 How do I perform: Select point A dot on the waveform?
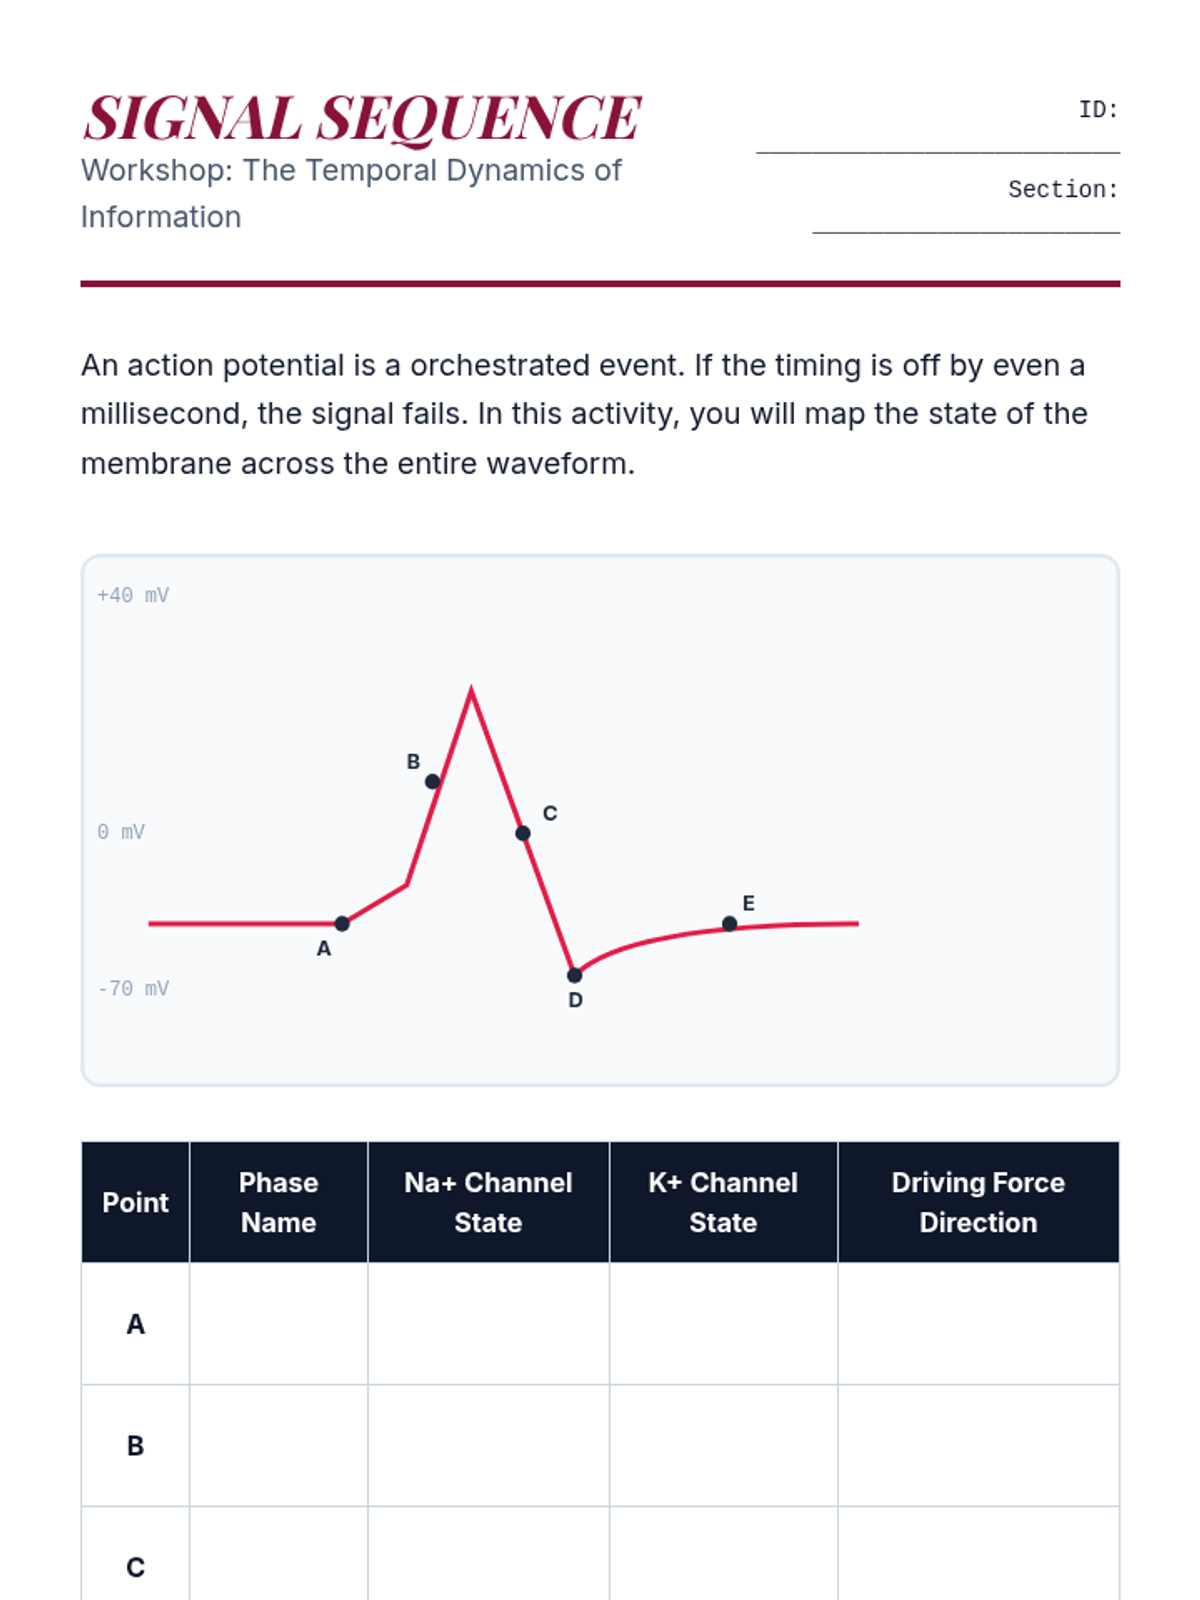click(x=342, y=923)
